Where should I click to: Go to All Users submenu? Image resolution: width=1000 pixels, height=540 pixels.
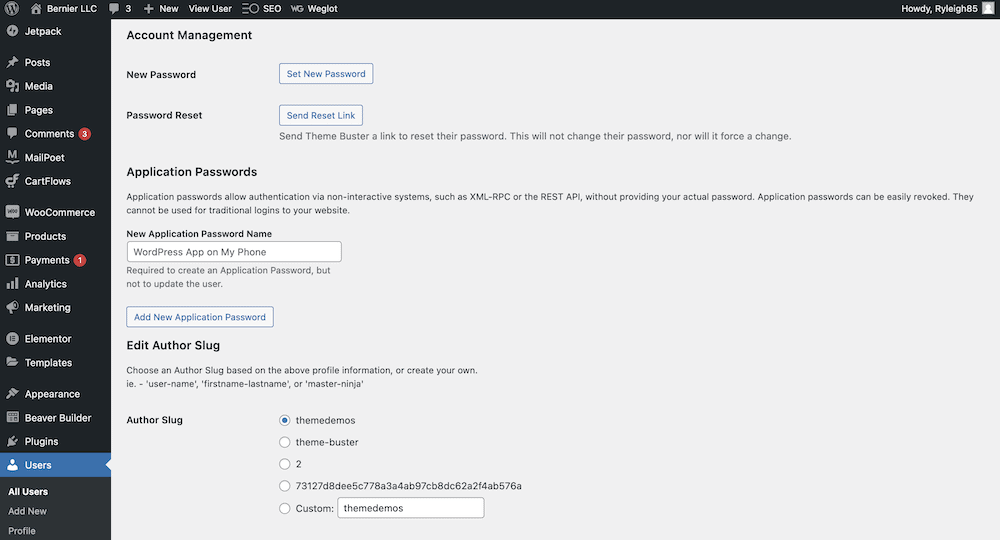[x=28, y=492]
